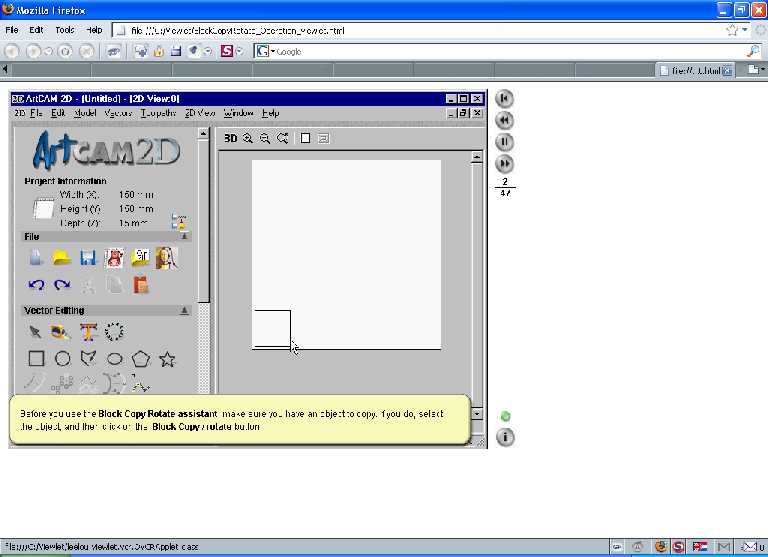This screenshot has height=557, width=768.
Task: Click the file:// browser tab
Action: [x=696, y=71]
